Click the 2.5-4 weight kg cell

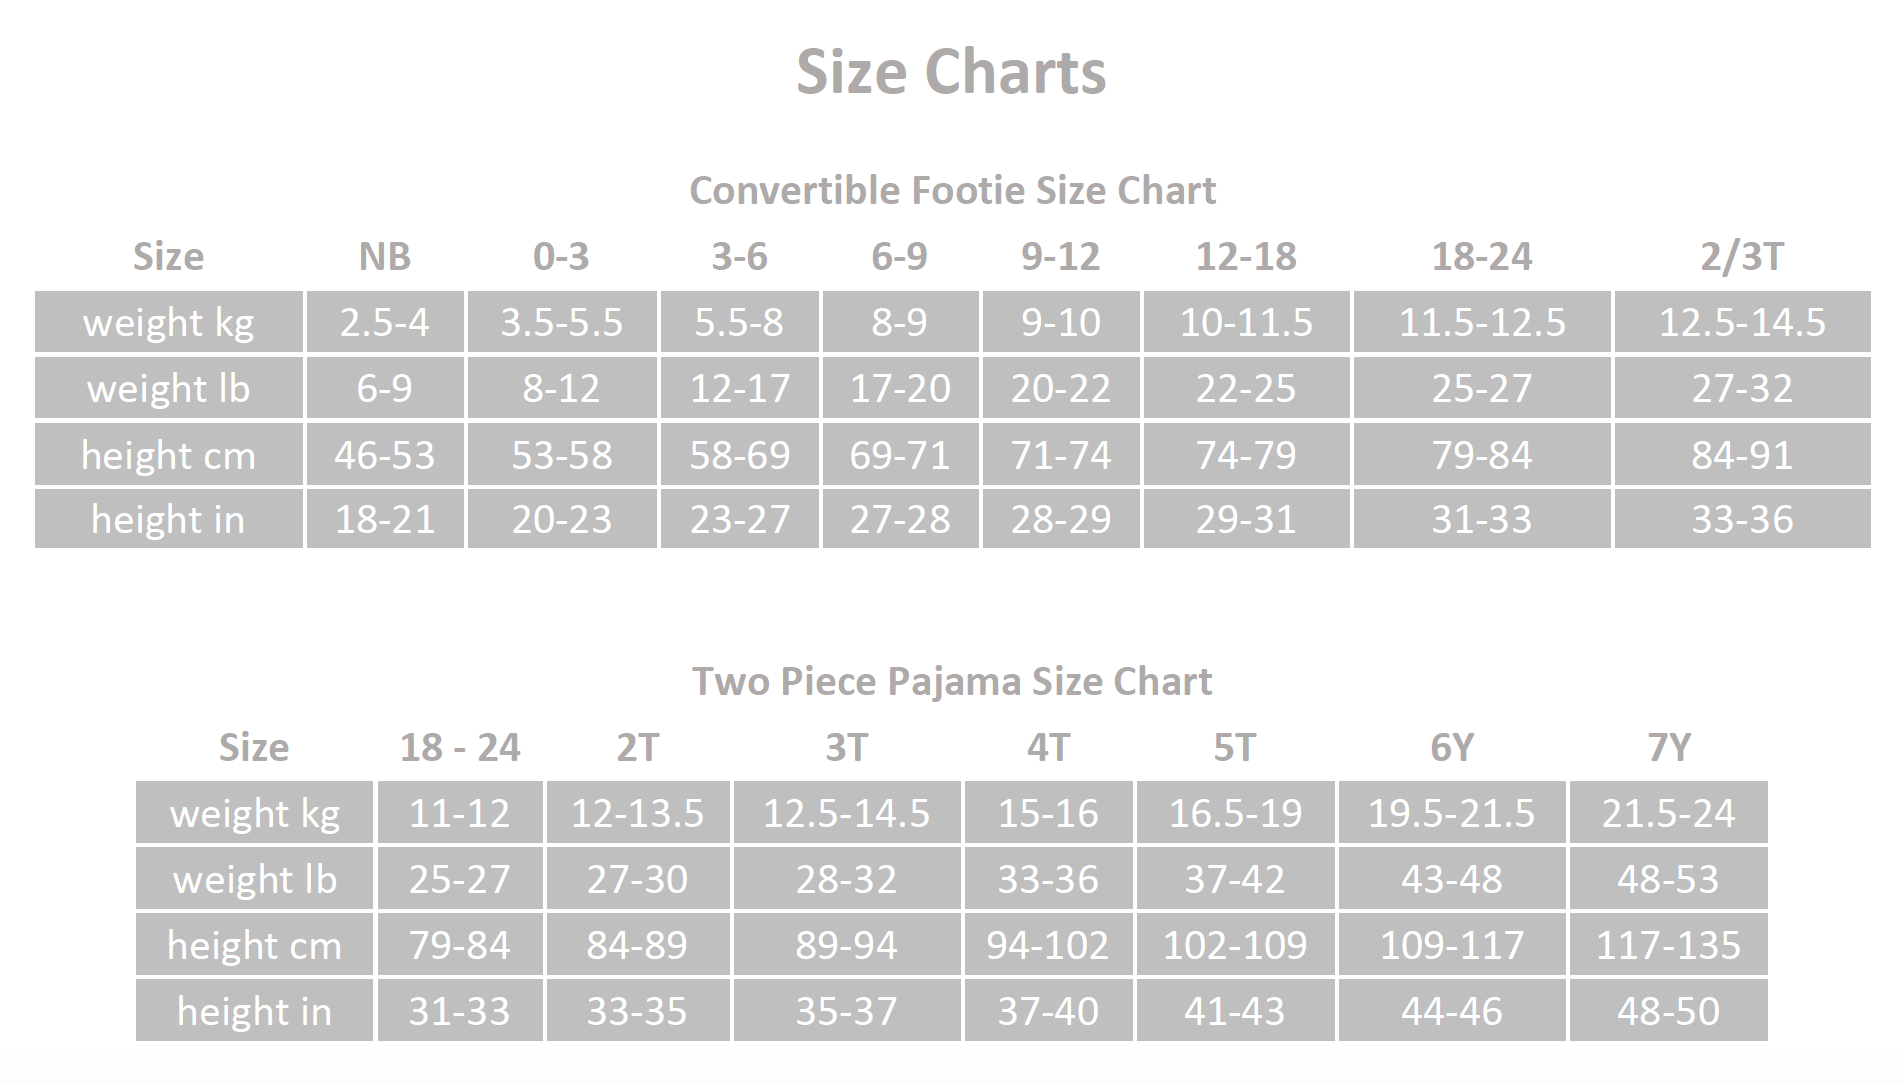[385, 322]
